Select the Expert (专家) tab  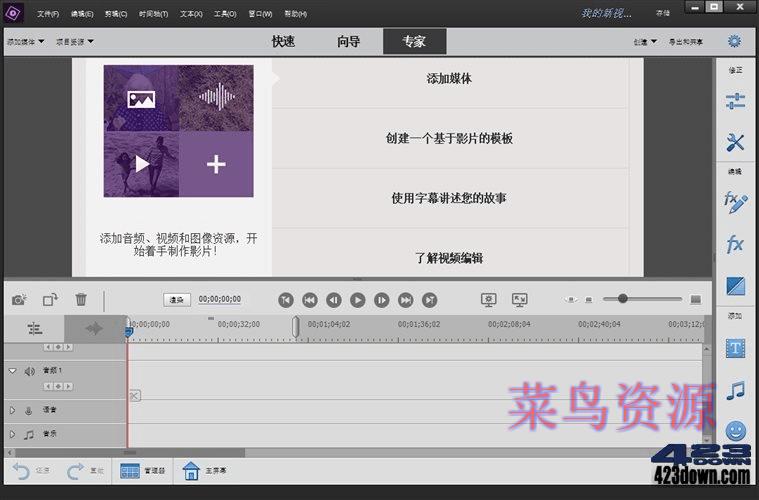pos(414,41)
